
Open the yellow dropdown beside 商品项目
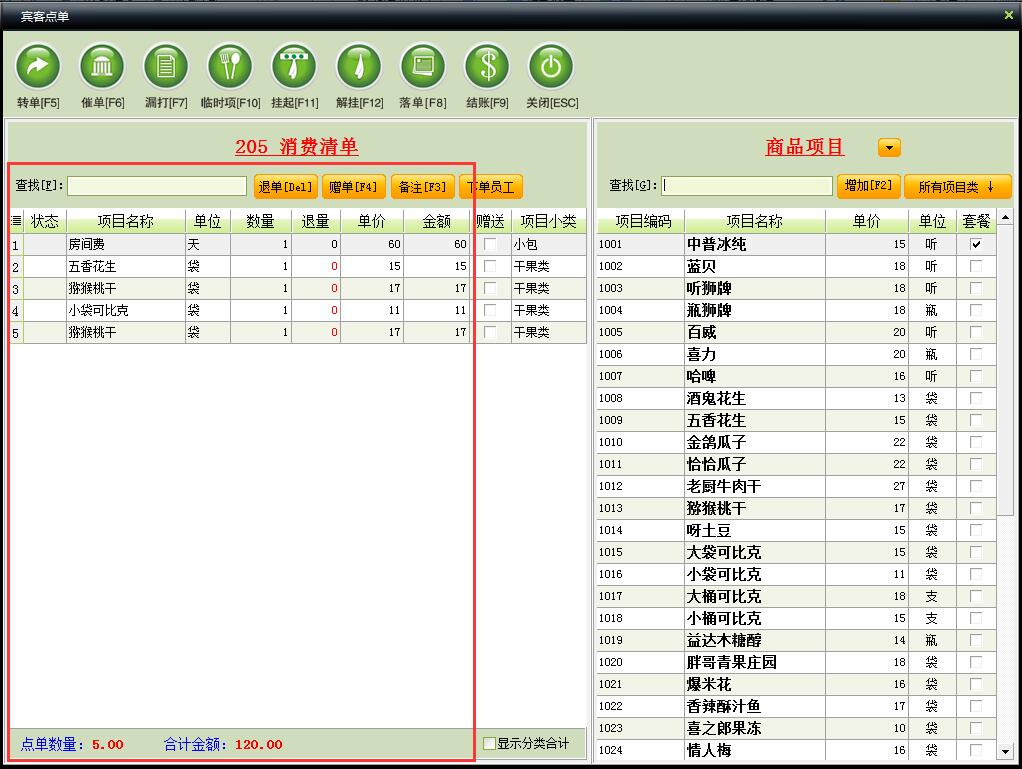(889, 147)
